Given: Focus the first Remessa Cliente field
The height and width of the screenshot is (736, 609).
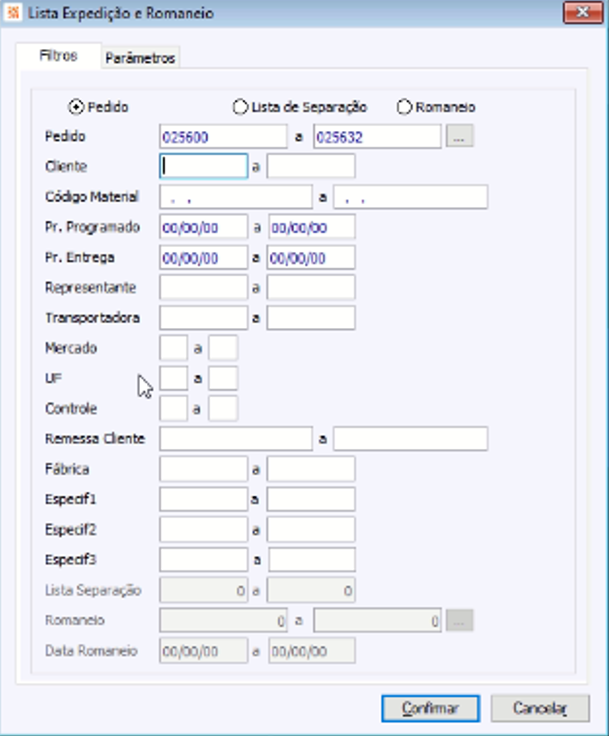Looking at the screenshot, I should click(235, 439).
